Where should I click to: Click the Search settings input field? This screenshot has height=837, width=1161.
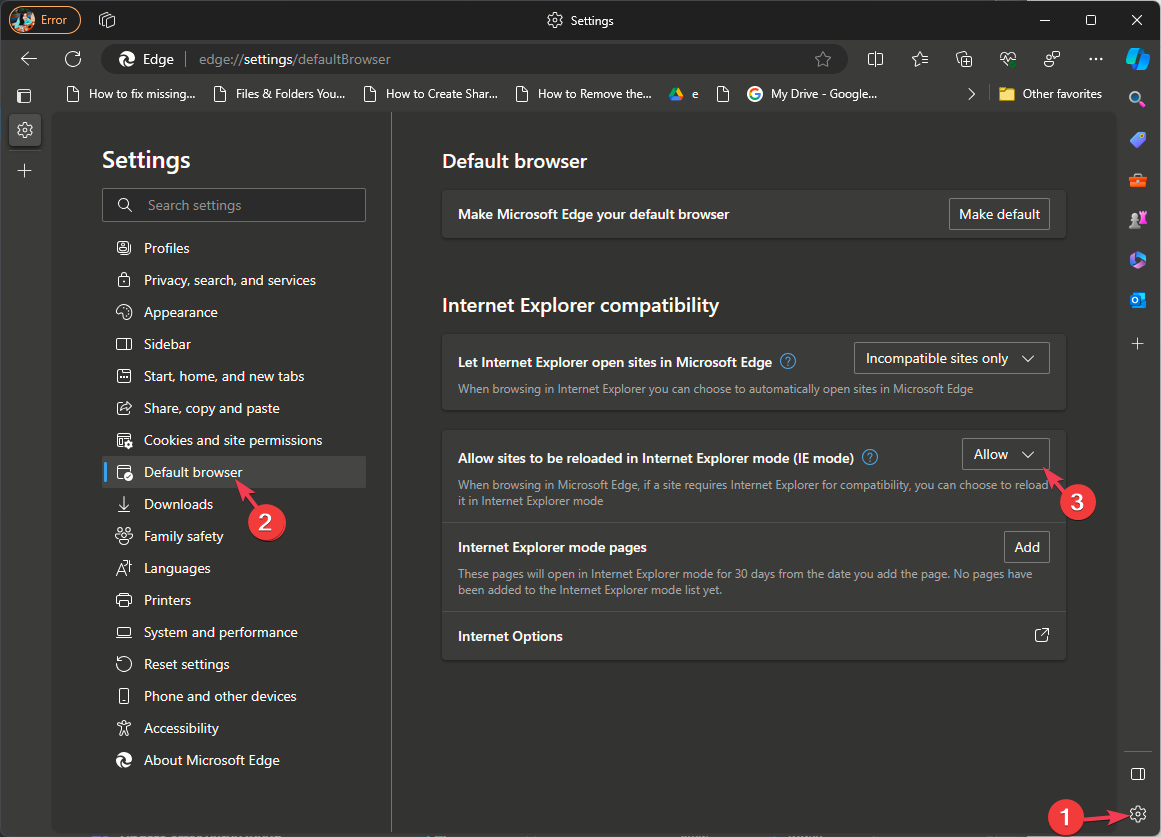click(233, 204)
